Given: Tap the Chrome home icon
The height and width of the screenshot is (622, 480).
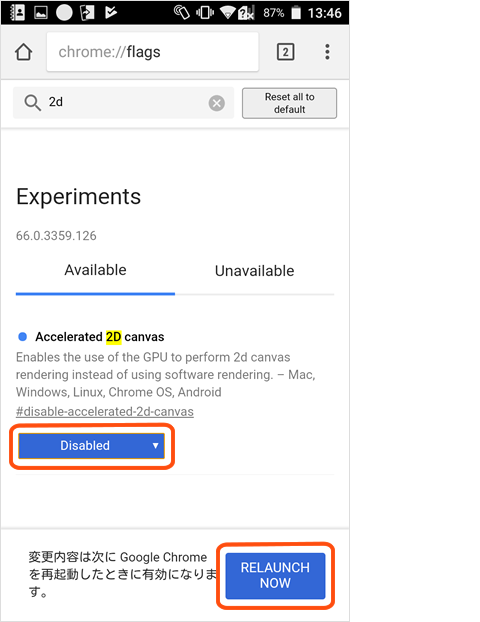Looking at the screenshot, I should tap(23, 52).
